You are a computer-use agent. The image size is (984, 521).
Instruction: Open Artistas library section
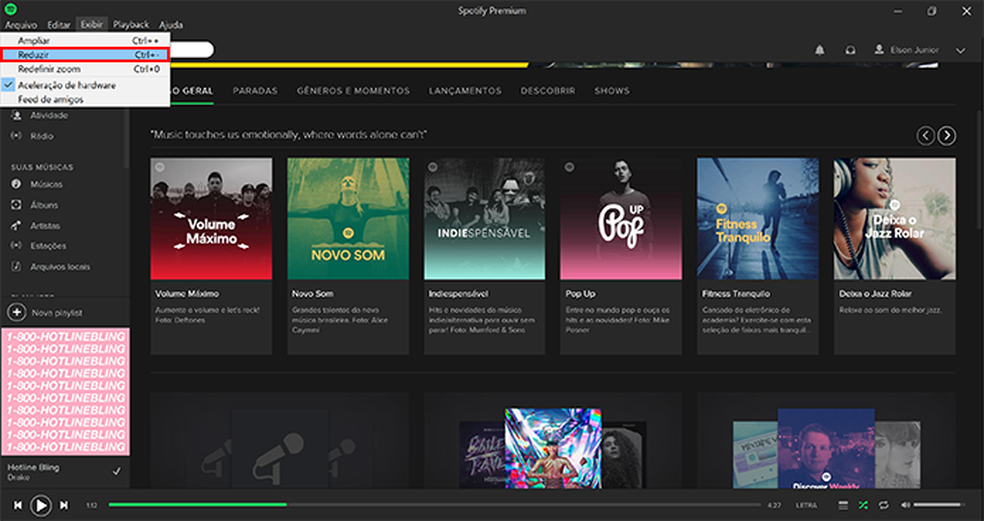coord(45,226)
